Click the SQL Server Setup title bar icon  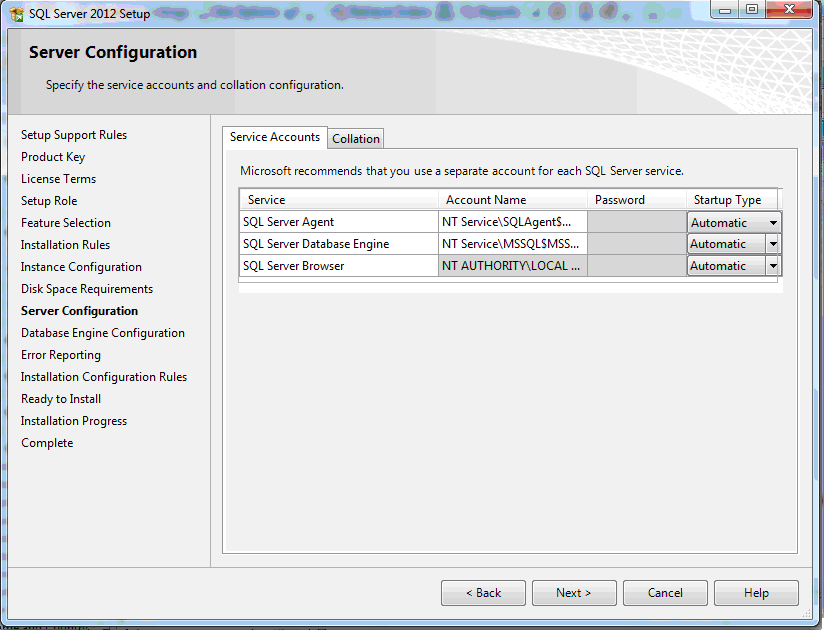point(17,14)
